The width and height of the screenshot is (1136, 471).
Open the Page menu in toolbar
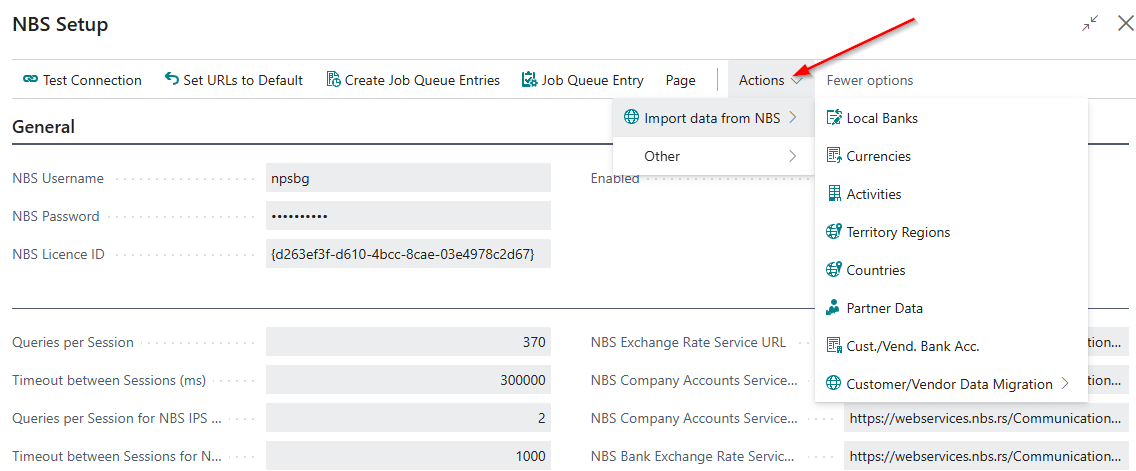coord(680,80)
